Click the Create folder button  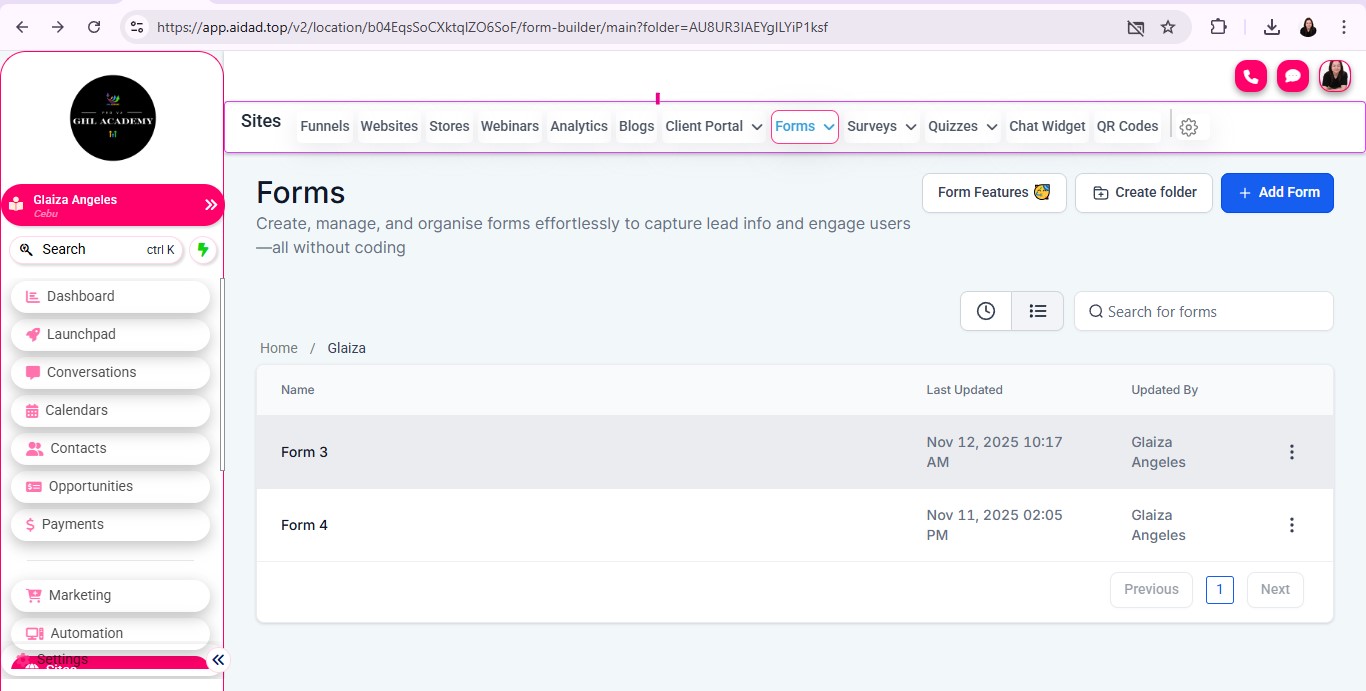(1143, 193)
